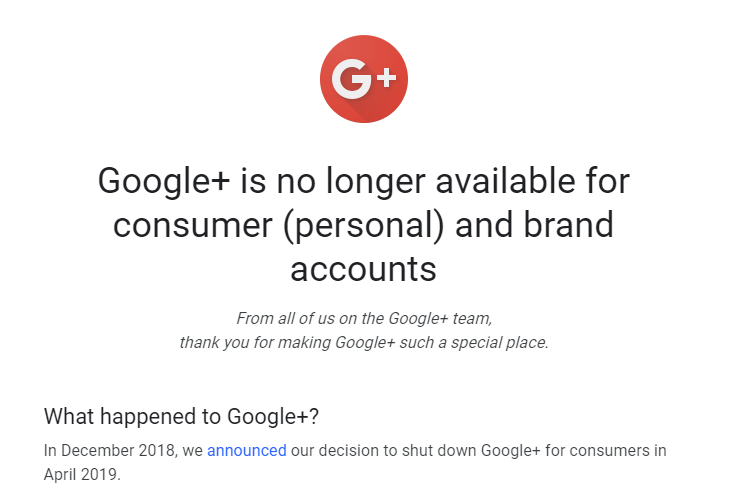This screenshot has height=498, width=732.
Task: Click 'Google+' word in the main title
Action: tap(164, 182)
